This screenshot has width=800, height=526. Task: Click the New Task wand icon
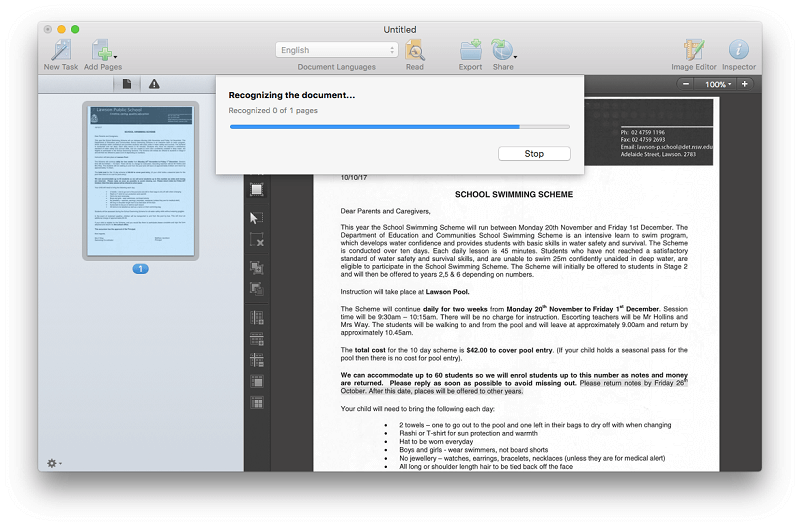(x=61, y=50)
